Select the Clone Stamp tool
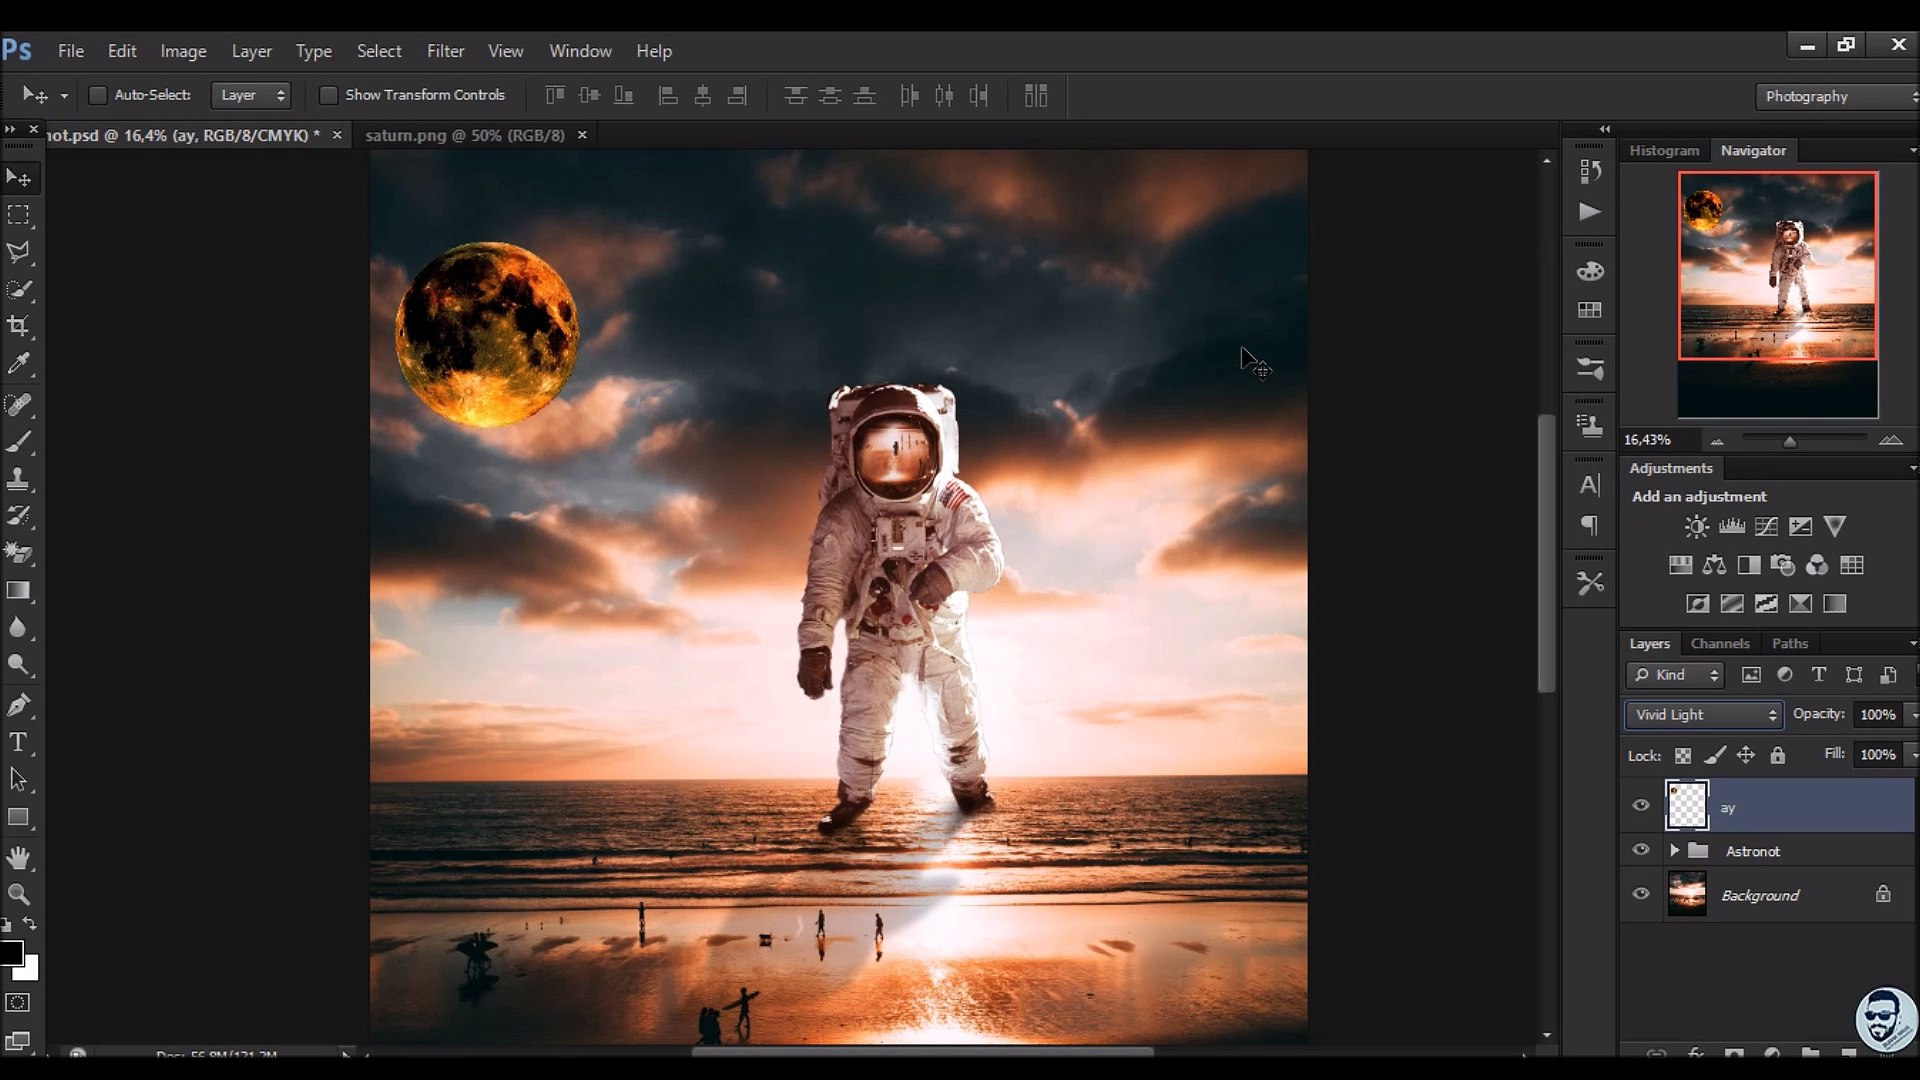 (x=18, y=479)
